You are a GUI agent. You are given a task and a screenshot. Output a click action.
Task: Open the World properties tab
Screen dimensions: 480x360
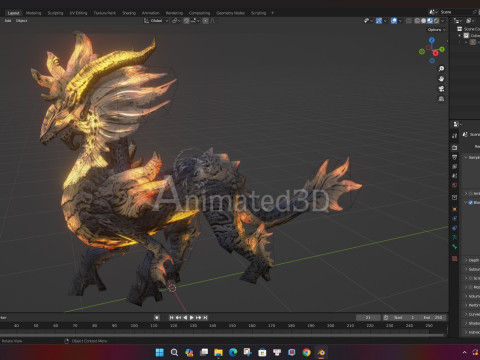point(454,185)
